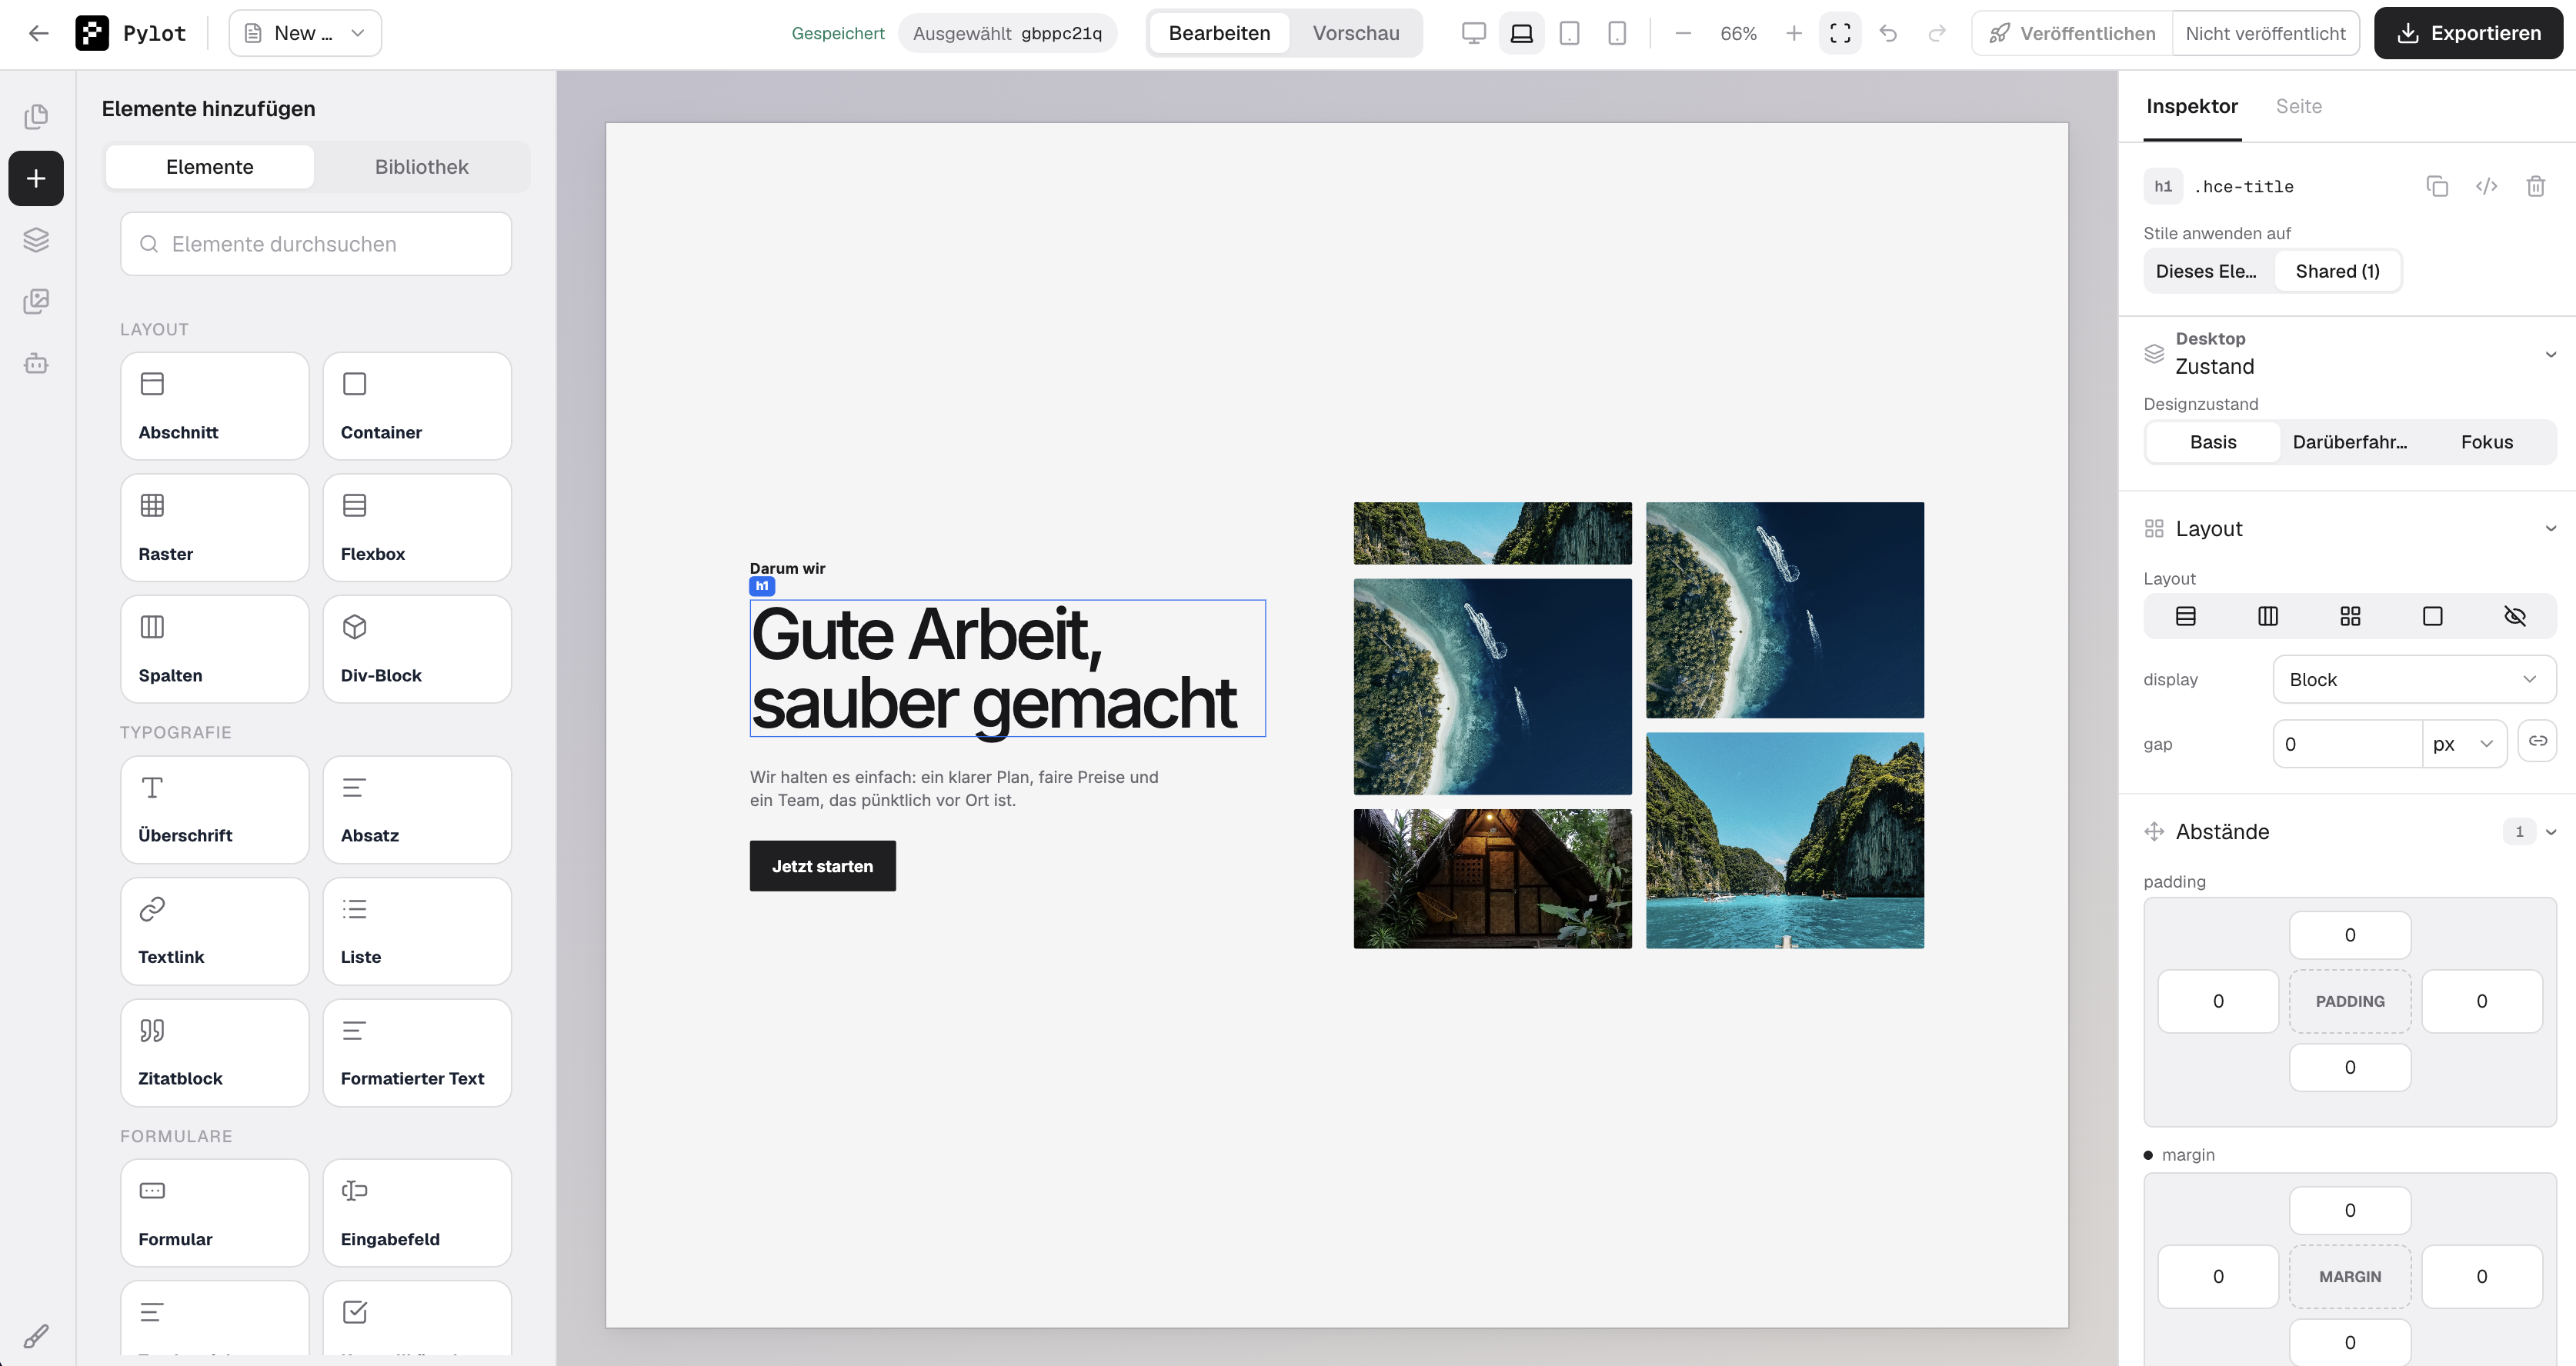2576x1366 pixels.
Task: Click the Jetzt starten canvas button
Action: tap(822, 865)
